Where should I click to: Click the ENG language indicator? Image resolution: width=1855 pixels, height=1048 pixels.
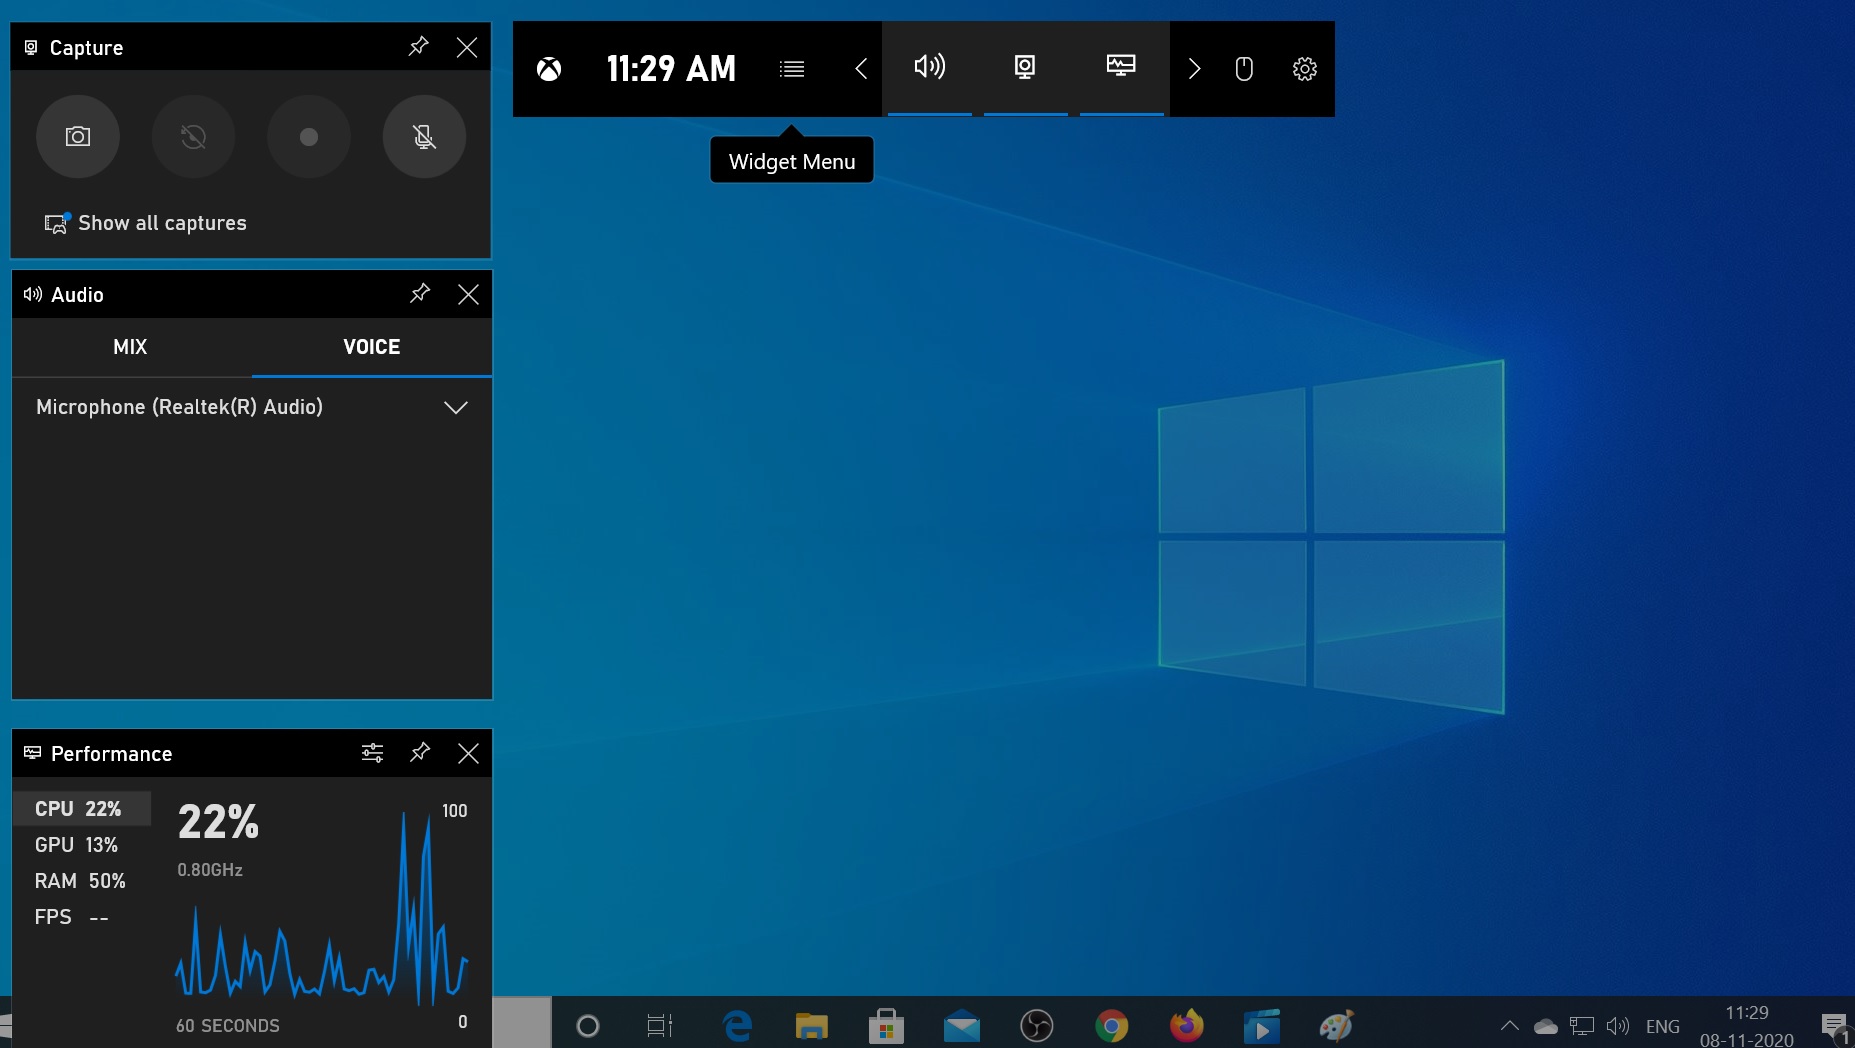point(1663,1027)
